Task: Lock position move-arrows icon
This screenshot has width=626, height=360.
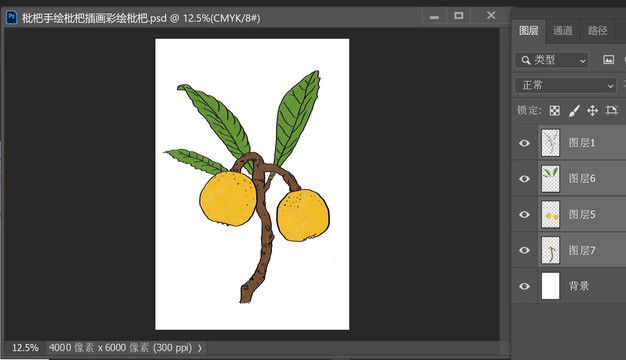Action: [592, 111]
